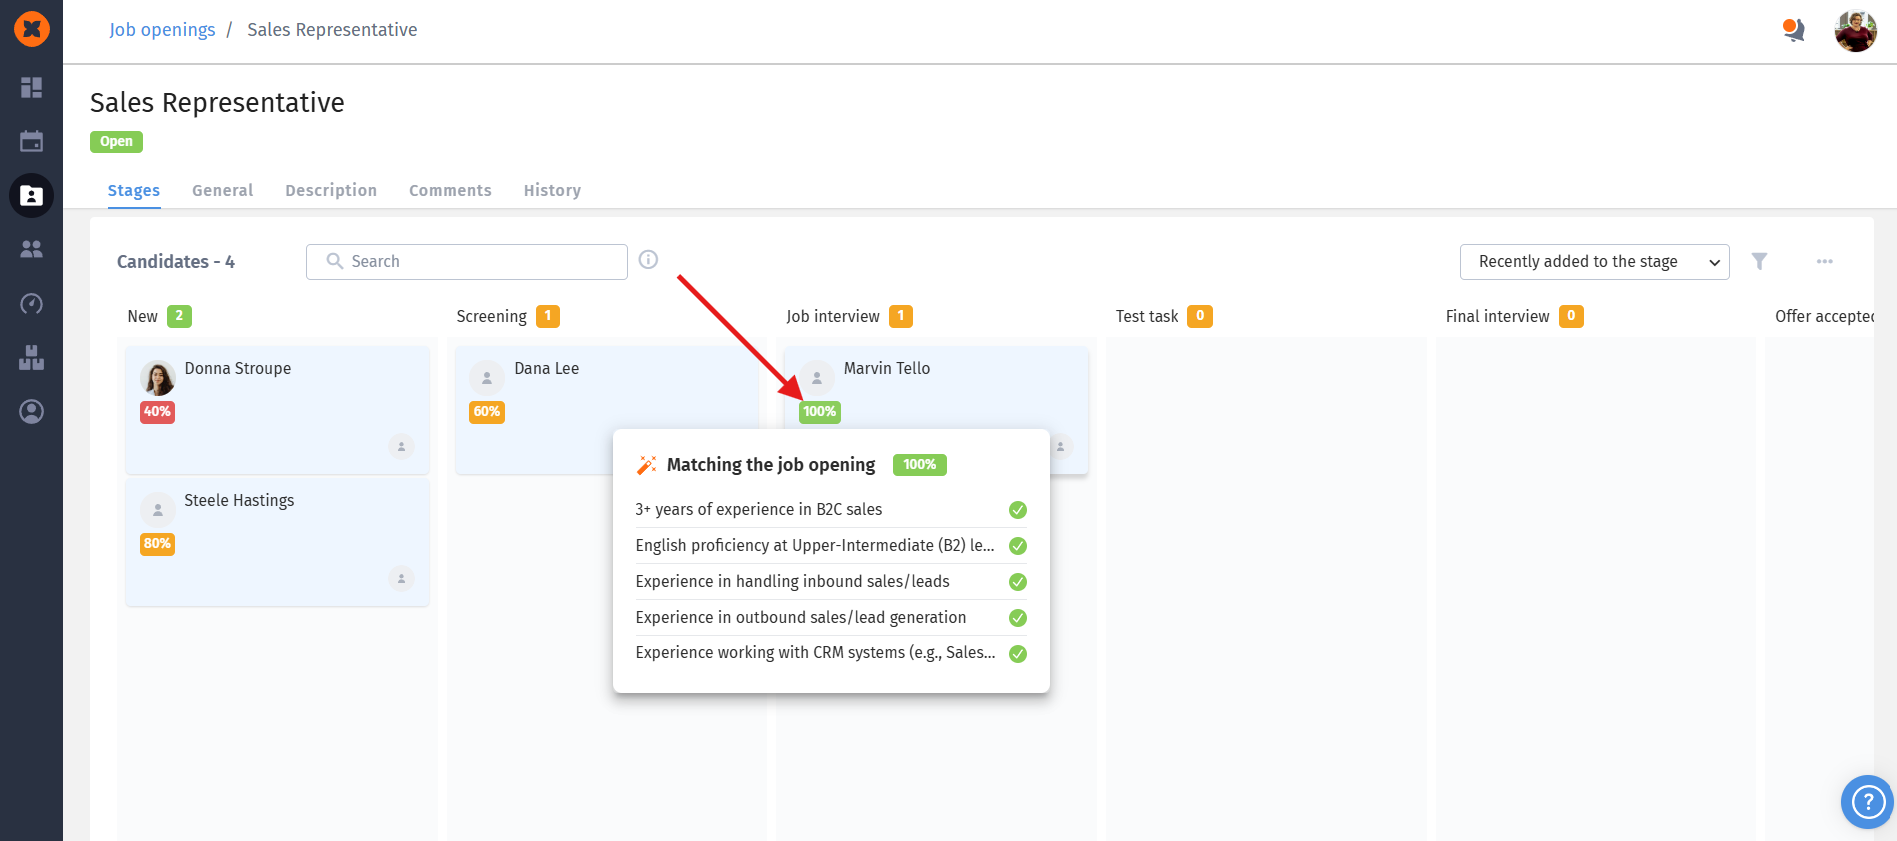
Task: Open the employees group icon in the sidebar
Action: pyautogui.click(x=32, y=249)
